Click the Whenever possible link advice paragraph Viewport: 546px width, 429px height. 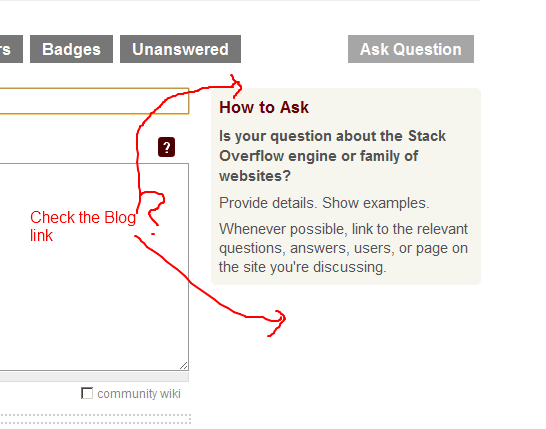click(343, 248)
